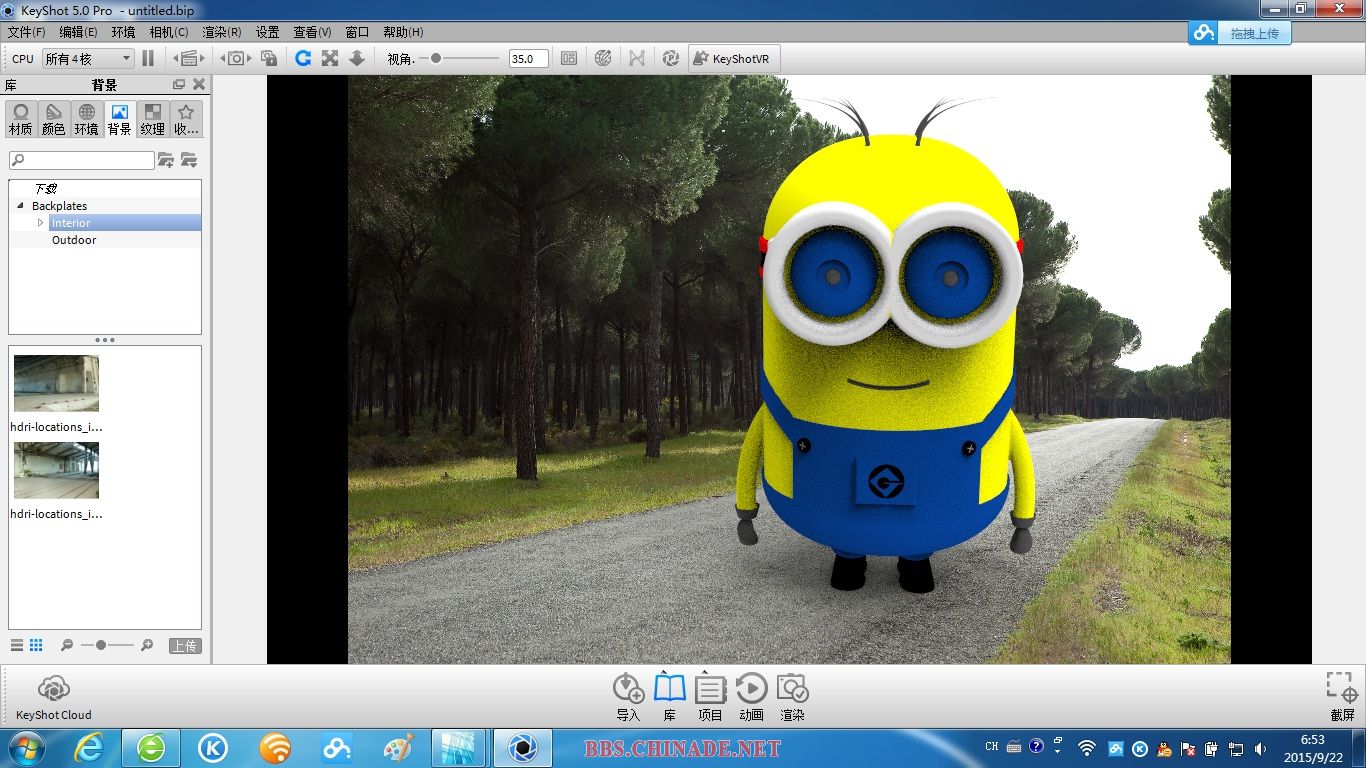Select the second hdri-locations thumbnail
1366x768 pixels.
click(x=56, y=471)
